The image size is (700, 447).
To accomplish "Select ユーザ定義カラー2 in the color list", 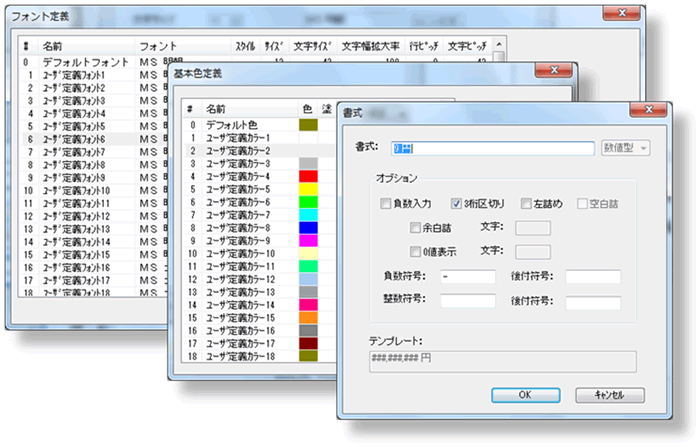I will [x=239, y=150].
